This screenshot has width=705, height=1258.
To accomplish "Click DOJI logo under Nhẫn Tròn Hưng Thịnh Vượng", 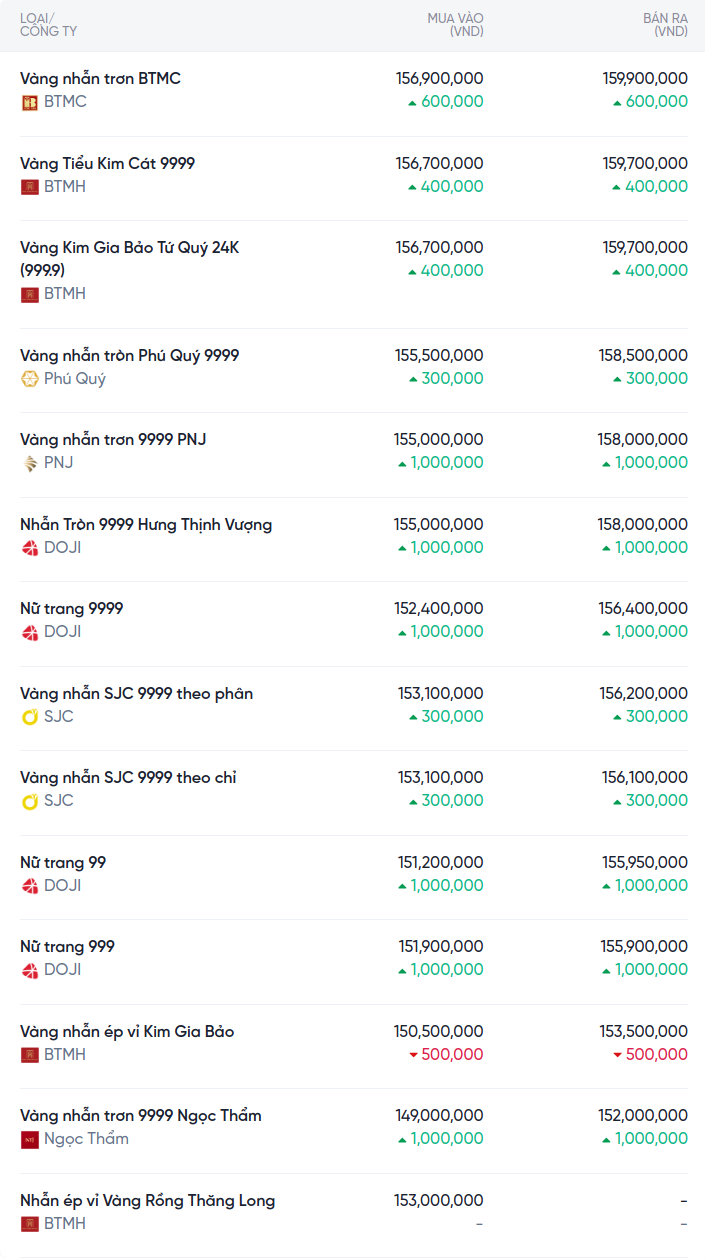I will click(x=30, y=548).
